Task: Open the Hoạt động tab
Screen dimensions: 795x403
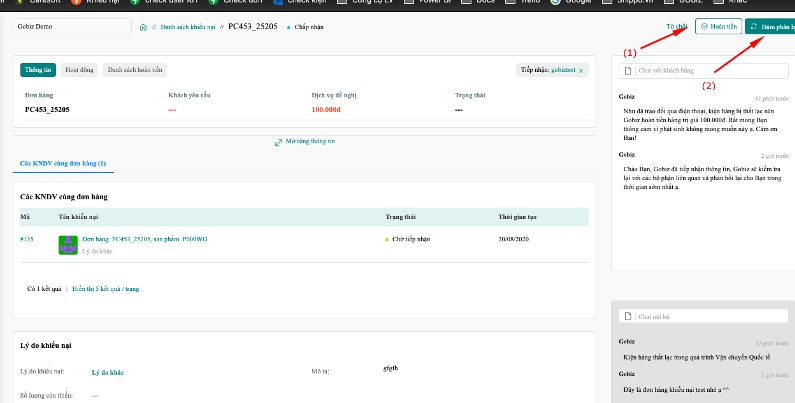Action: click(79, 70)
